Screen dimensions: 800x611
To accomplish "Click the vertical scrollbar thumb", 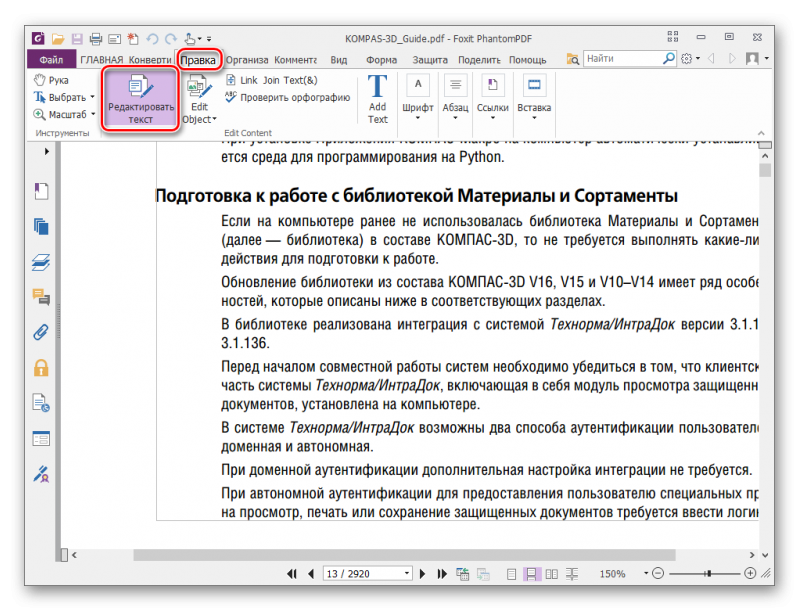I will (765, 170).
